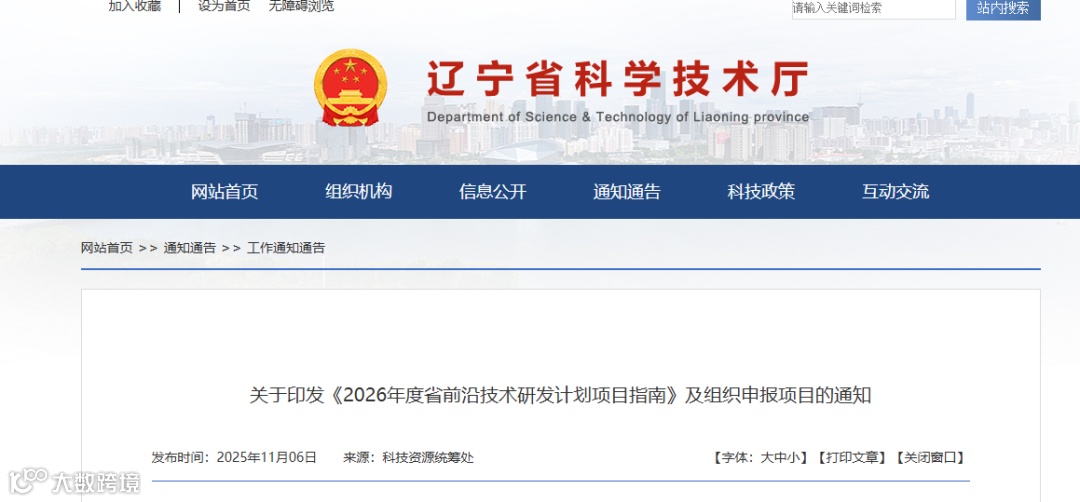The width and height of the screenshot is (1080, 502).
Task: Click 打印文章 to print the article
Action: pyautogui.click(x=851, y=458)
